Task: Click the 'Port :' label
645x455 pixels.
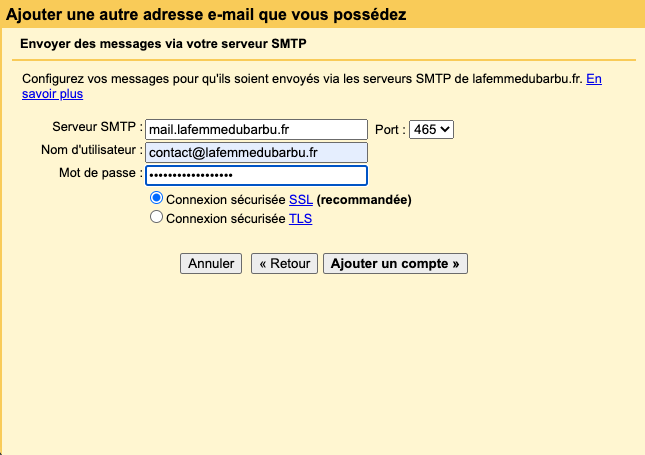Action: (390, 130)
